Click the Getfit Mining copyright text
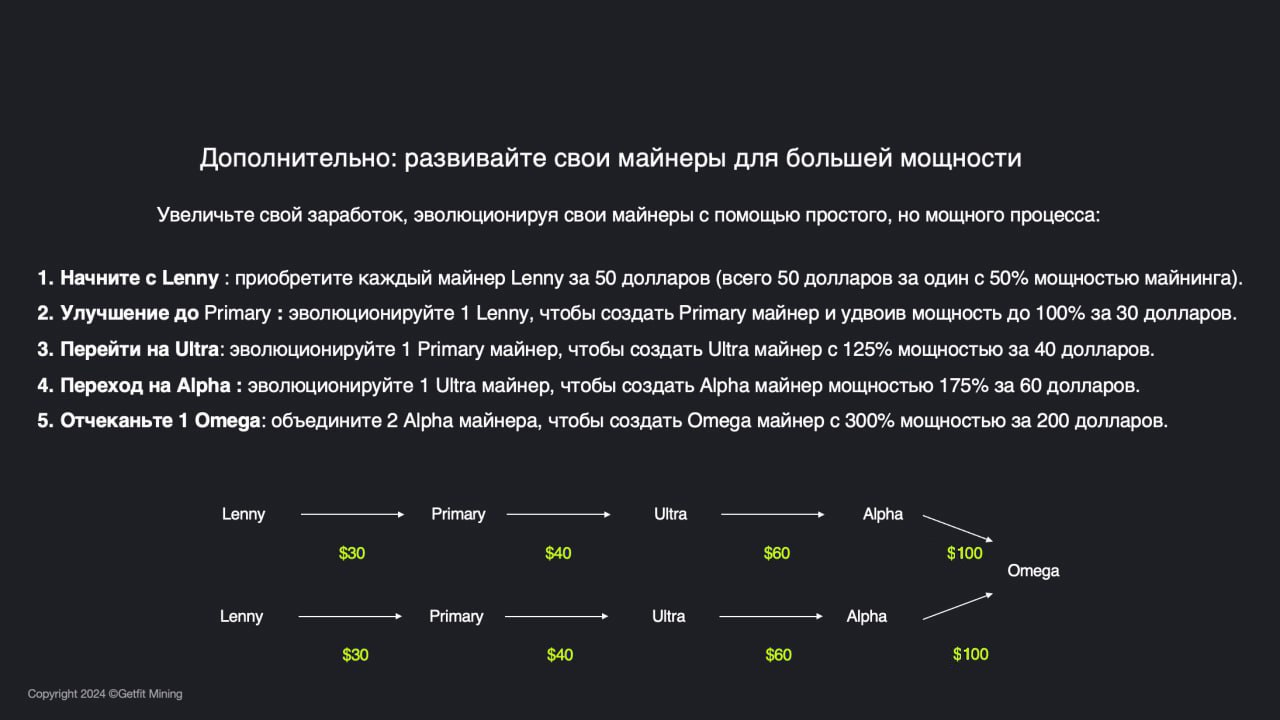Image resolution: width=1280 pixels, height=720 pixels. [x=105, y=694]
